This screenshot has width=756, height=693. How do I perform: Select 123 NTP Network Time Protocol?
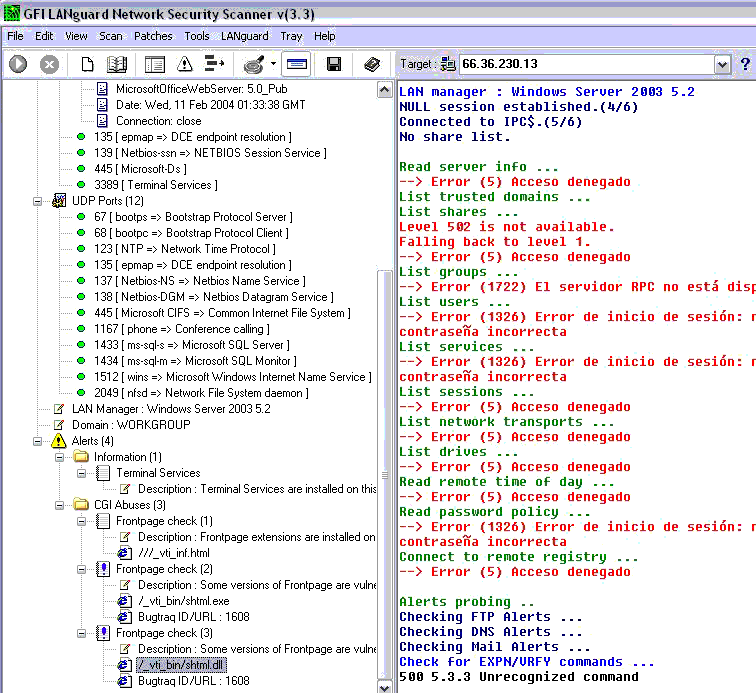click(185, 249)
